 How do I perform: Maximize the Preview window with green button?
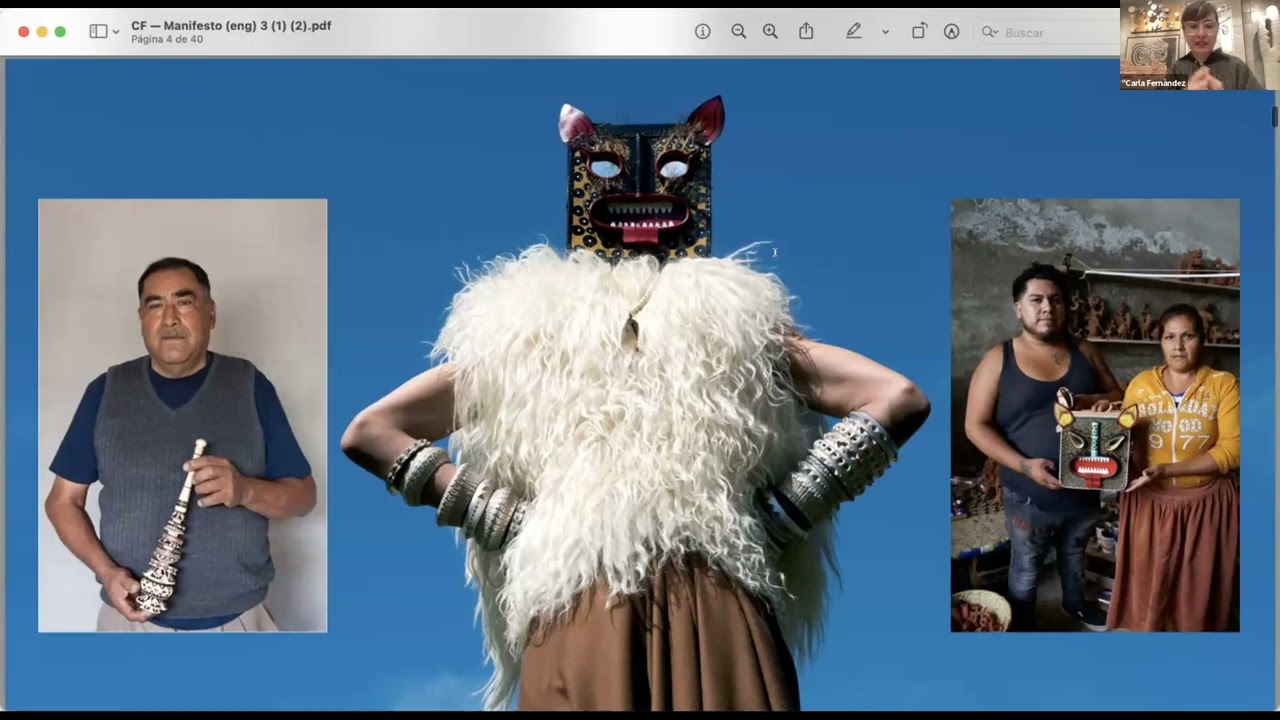pos(60,32)
